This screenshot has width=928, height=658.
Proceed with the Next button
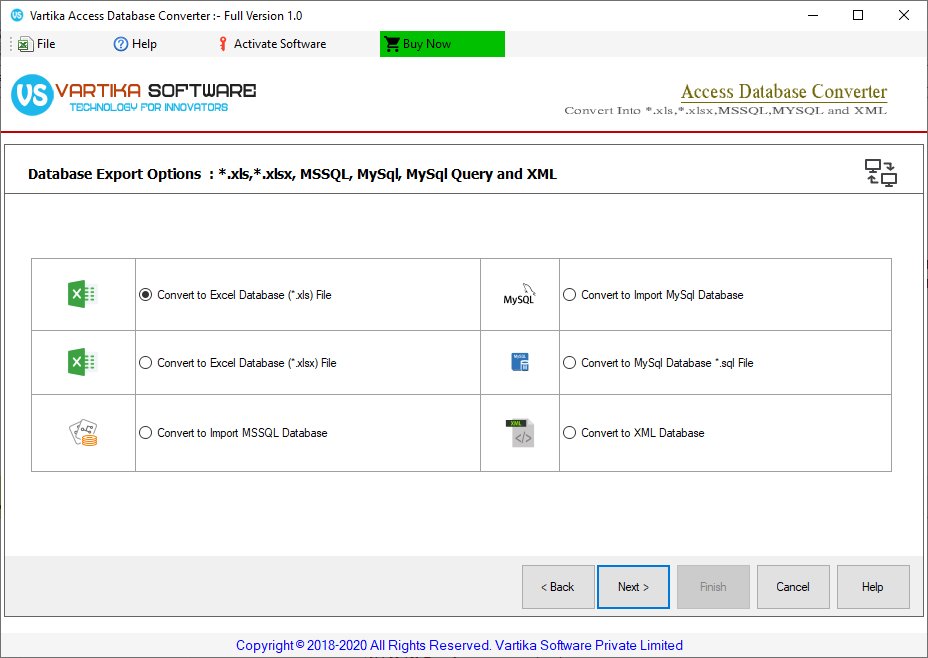pos(633,587)
